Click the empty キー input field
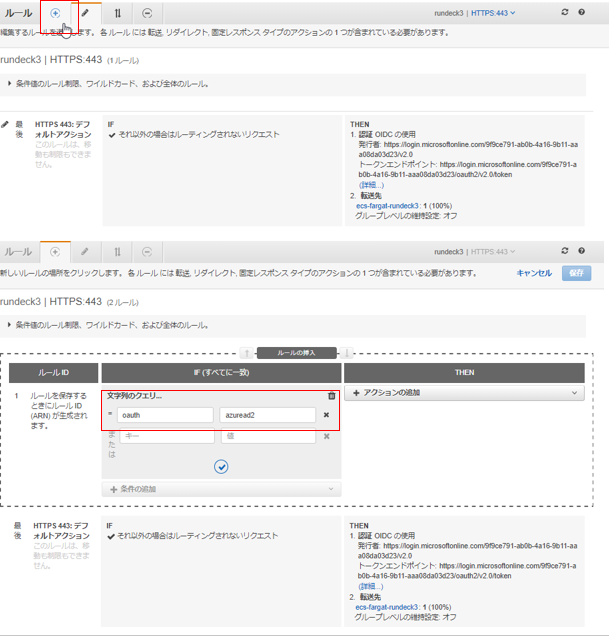609x636 pixels. click(x=167, y=436)
